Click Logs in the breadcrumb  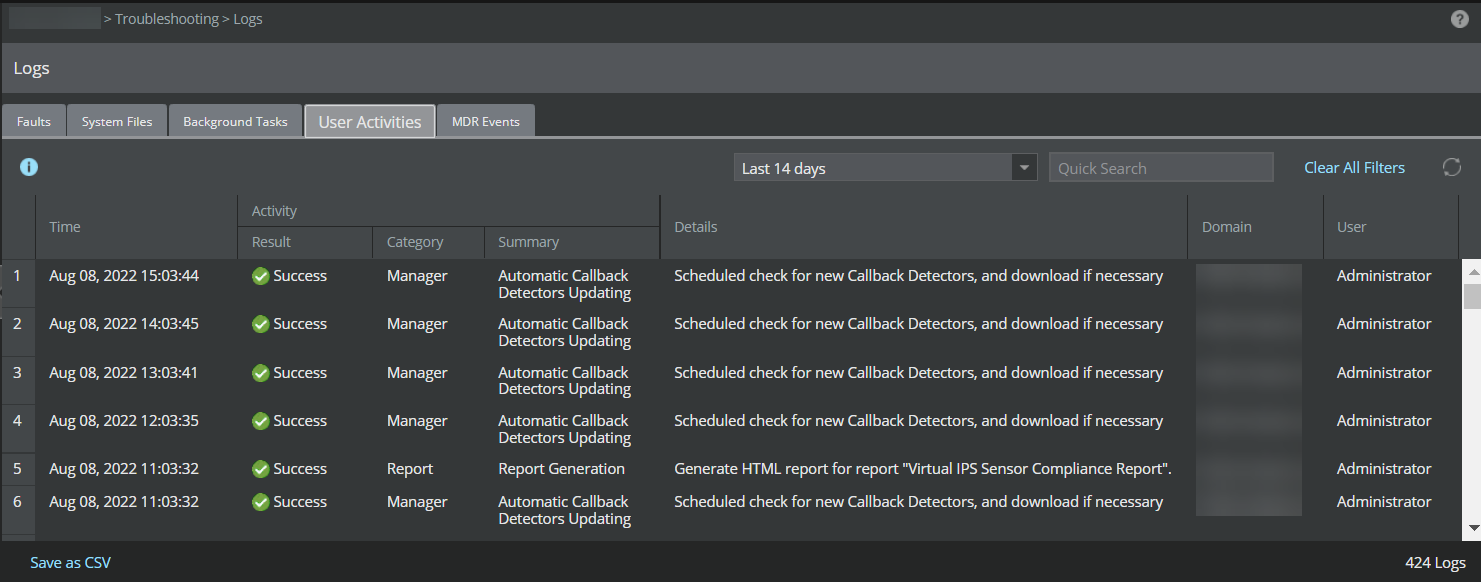pos(248,19)
